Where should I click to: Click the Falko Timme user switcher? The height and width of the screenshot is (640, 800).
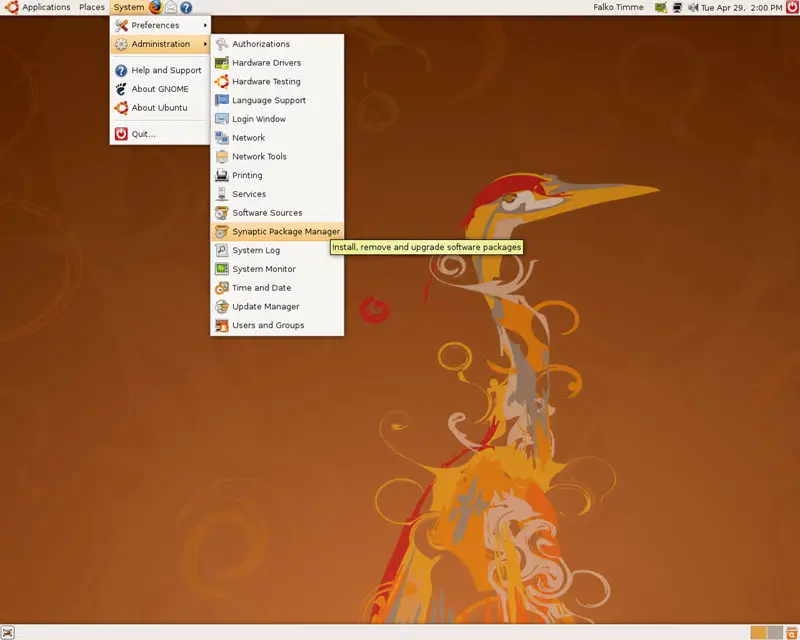(x=618, y=7)
